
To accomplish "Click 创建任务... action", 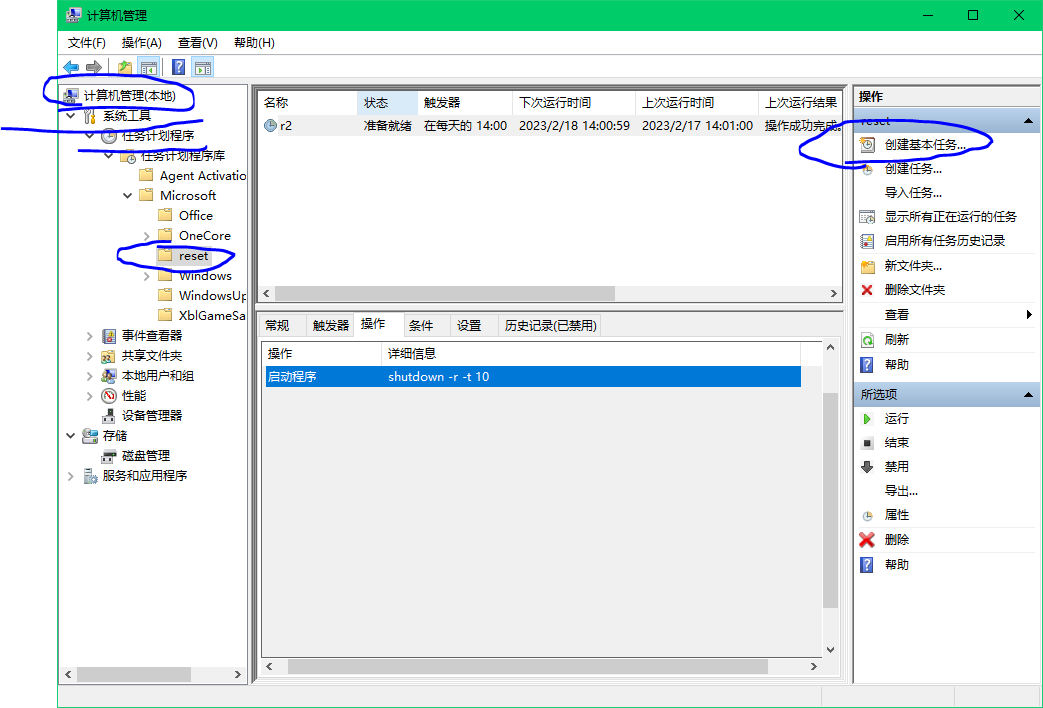I will (x=913, y=169).
